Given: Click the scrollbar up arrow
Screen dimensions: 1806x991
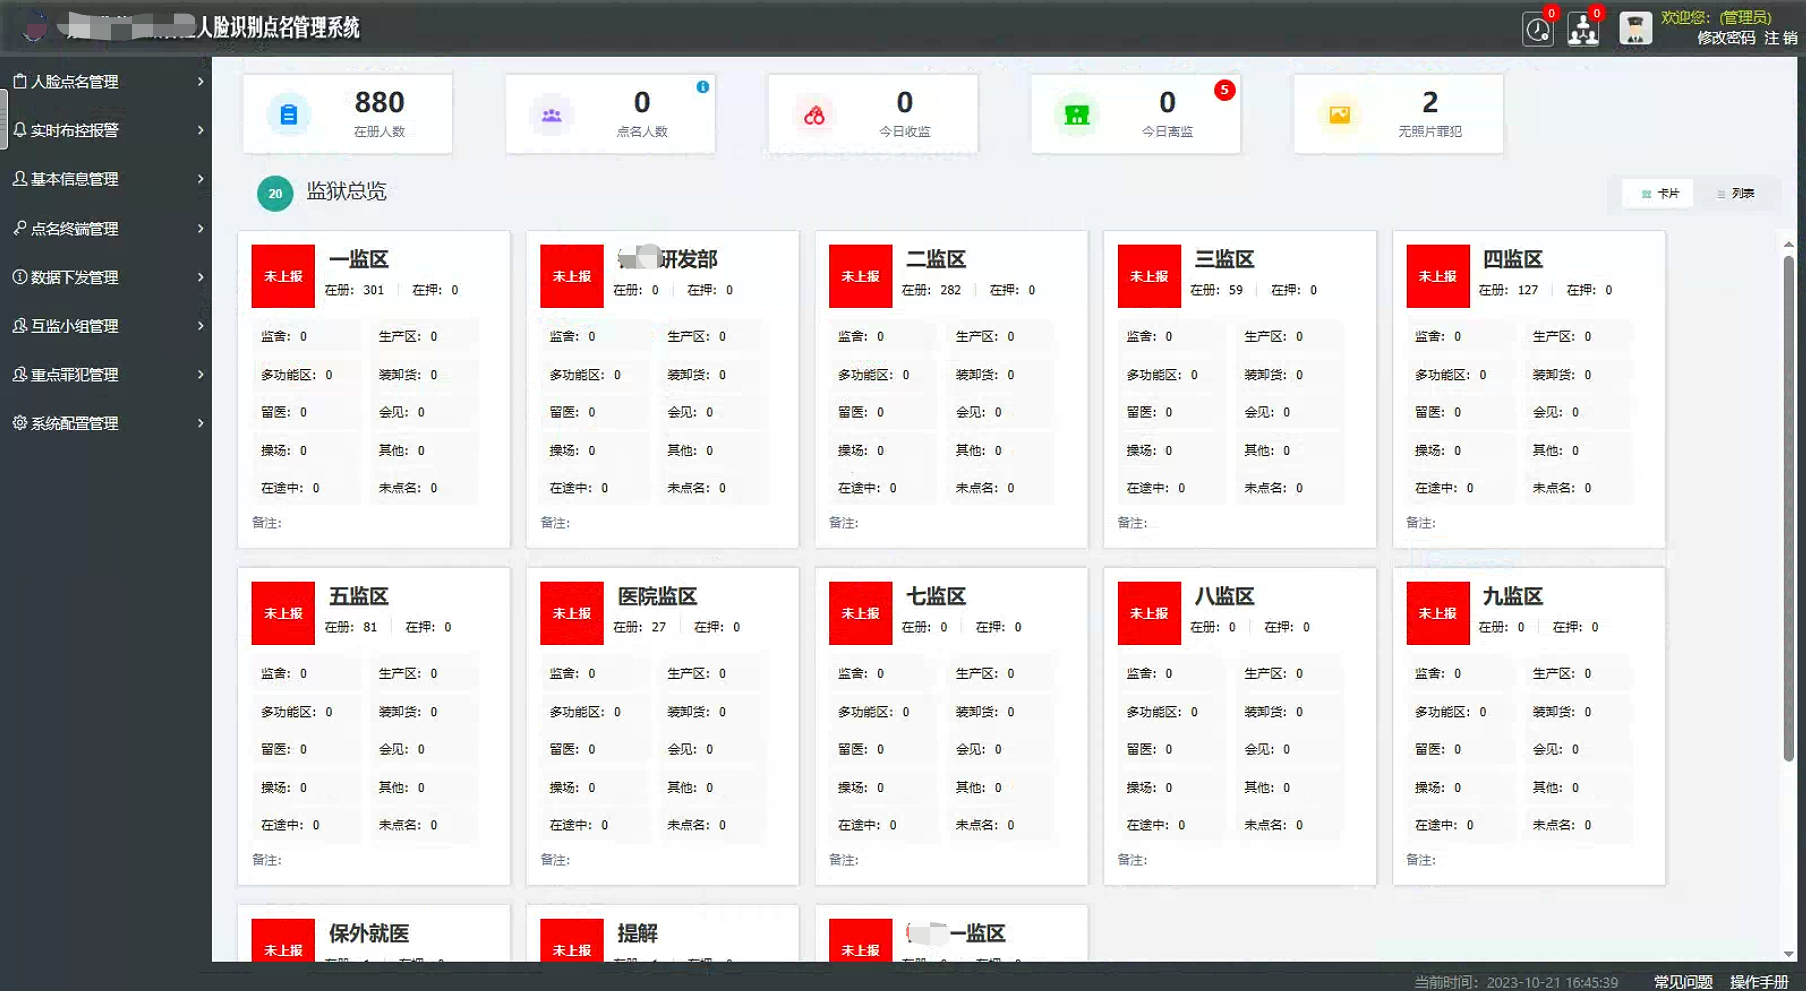Looking at the screenshot, I should [1788, 244].
